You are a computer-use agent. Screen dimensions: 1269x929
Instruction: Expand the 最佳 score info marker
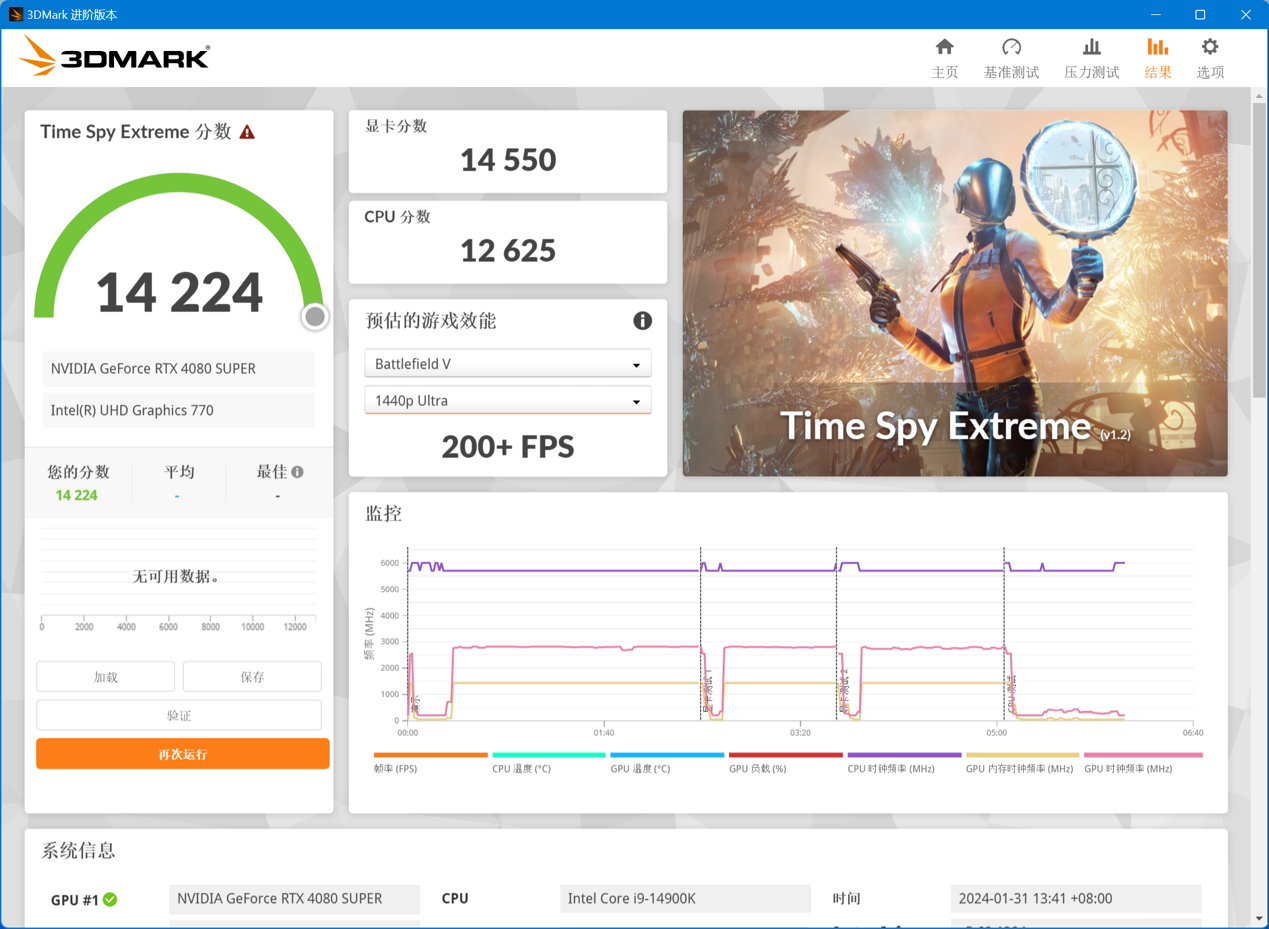(297, 470)
